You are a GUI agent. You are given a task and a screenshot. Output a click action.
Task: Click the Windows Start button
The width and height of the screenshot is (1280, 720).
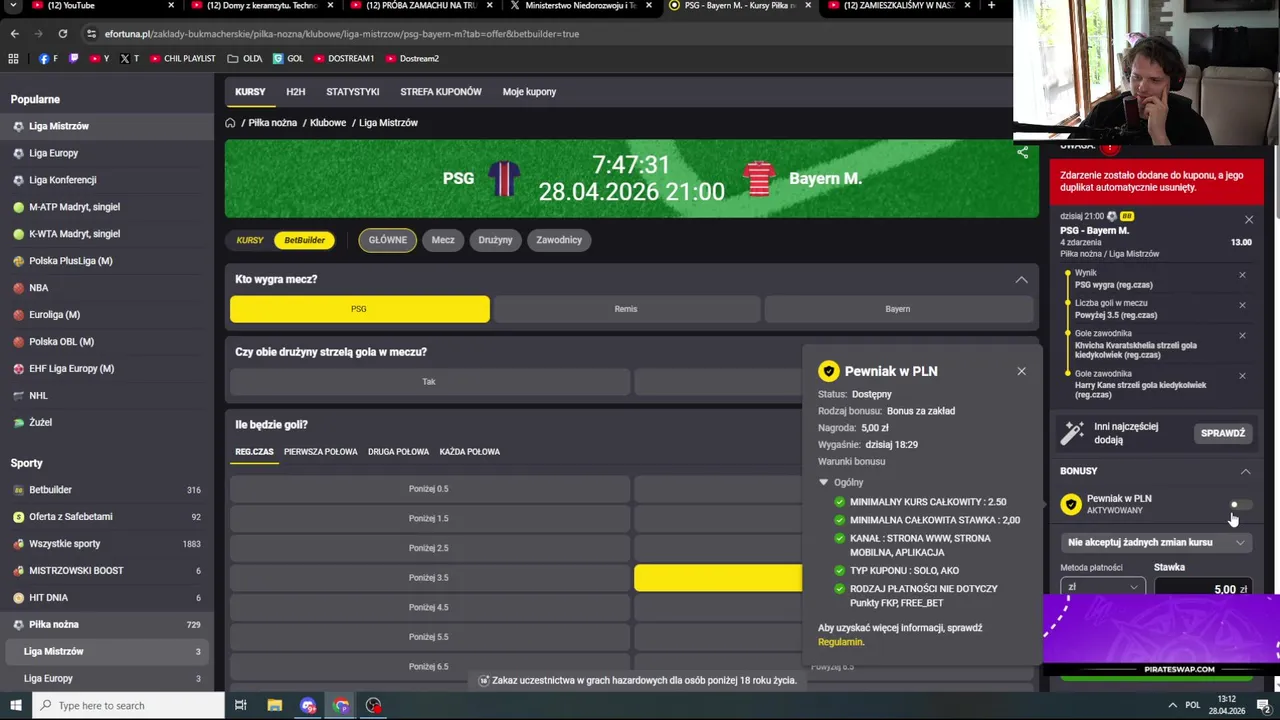(15, 705)
